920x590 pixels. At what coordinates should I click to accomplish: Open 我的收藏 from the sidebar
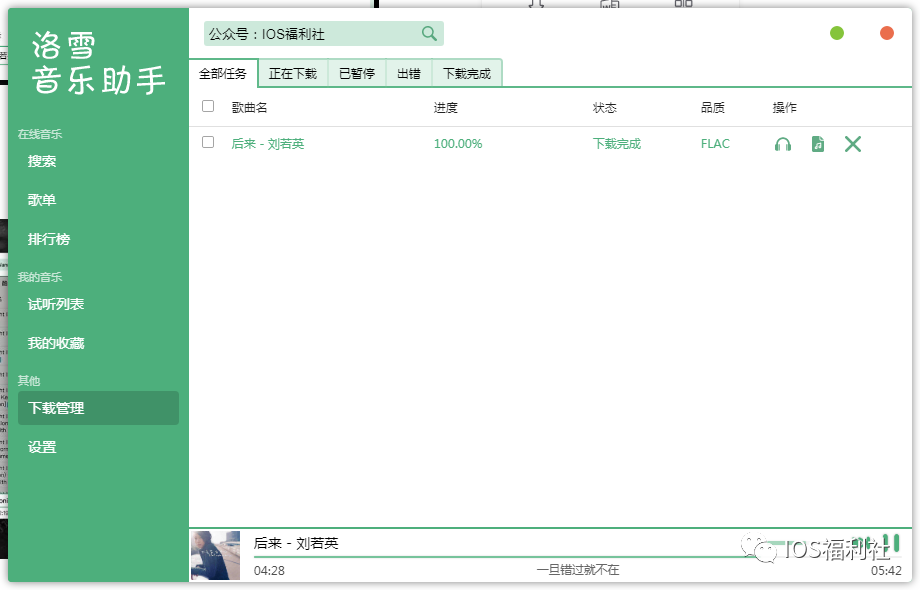pyautogui.click(x=56, y=343)
